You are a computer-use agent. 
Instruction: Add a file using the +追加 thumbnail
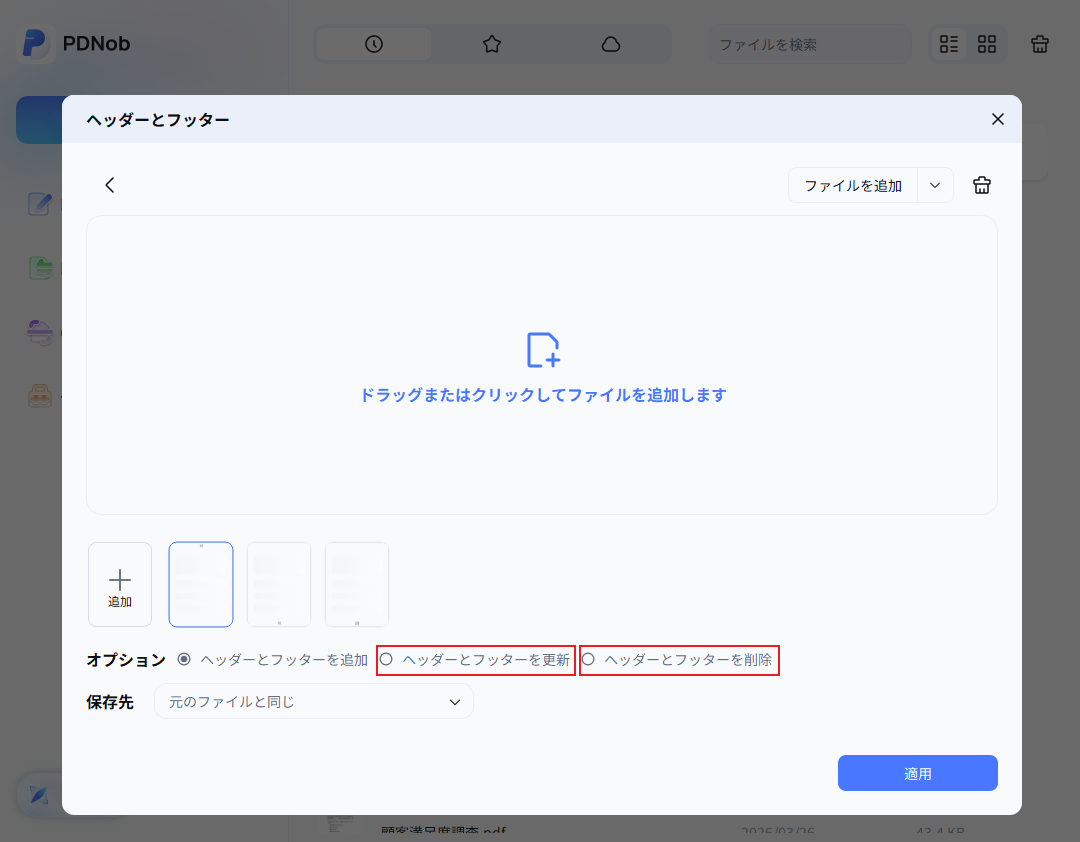[x=119, y=584]
